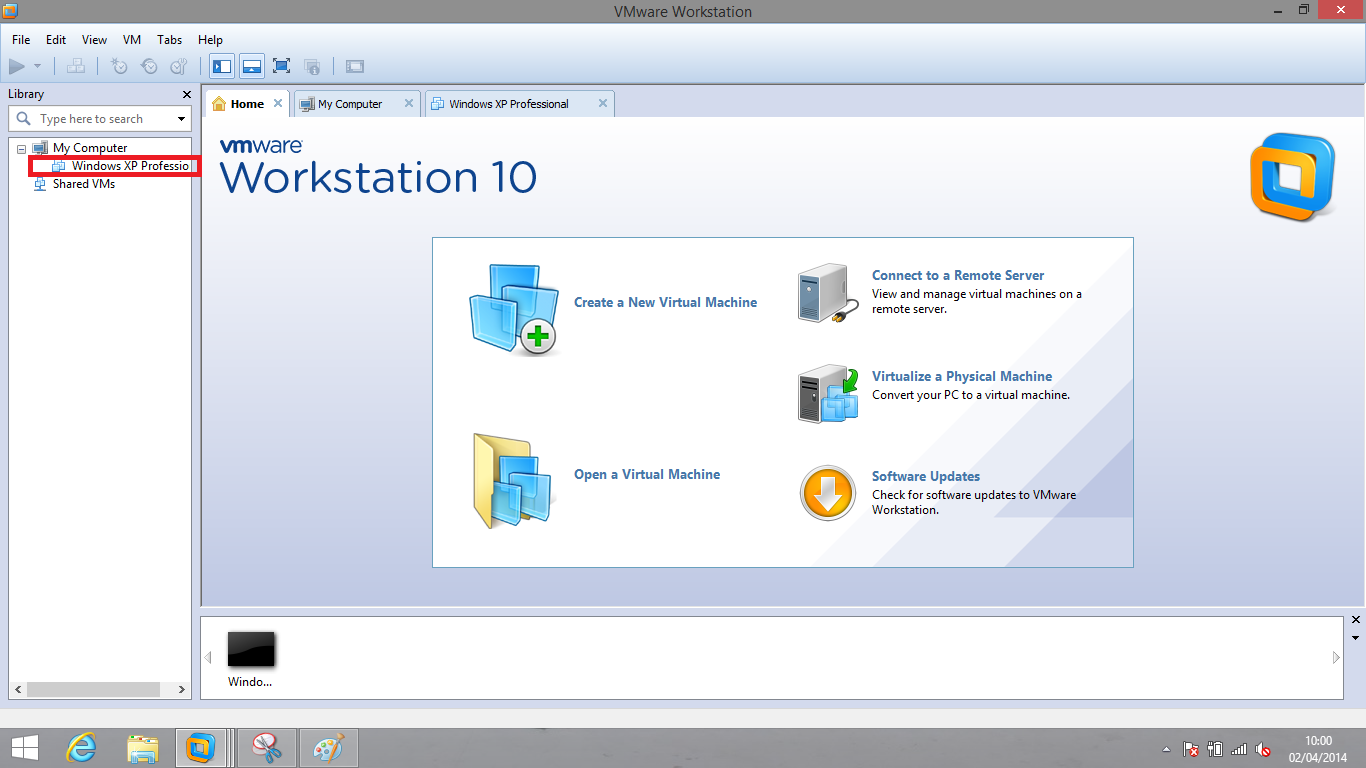
Task: Click the Connect to a Remote Server link
Action: tap(958, 275)
